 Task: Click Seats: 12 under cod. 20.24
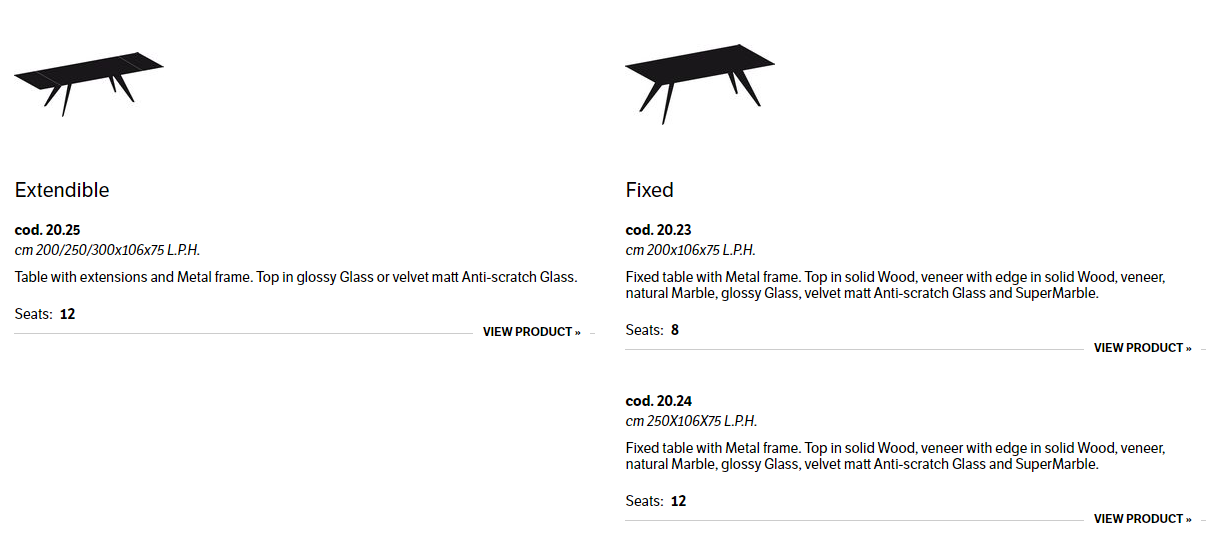[x=656, y=501]
